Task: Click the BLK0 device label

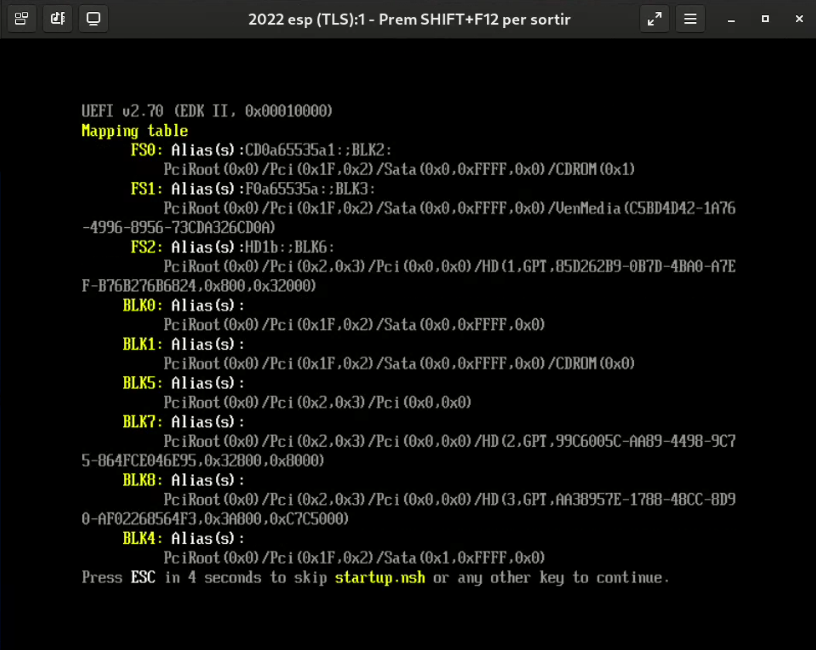Action: tap(142, 305)
